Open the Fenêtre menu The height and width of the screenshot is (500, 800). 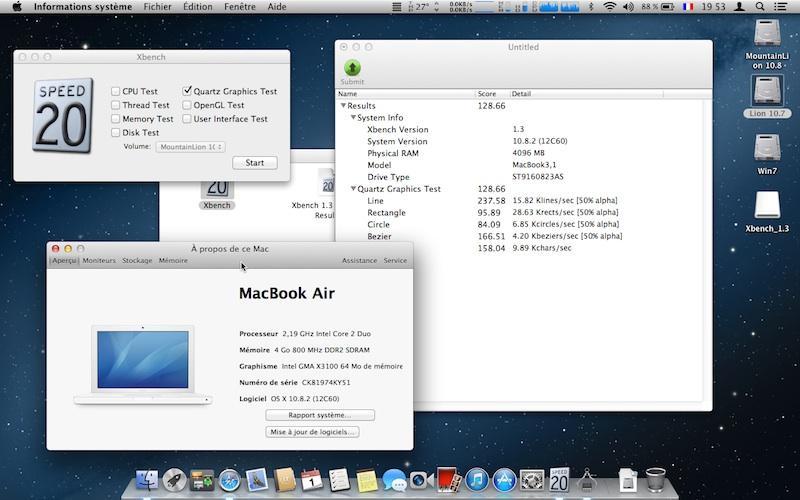pos(239,6)
